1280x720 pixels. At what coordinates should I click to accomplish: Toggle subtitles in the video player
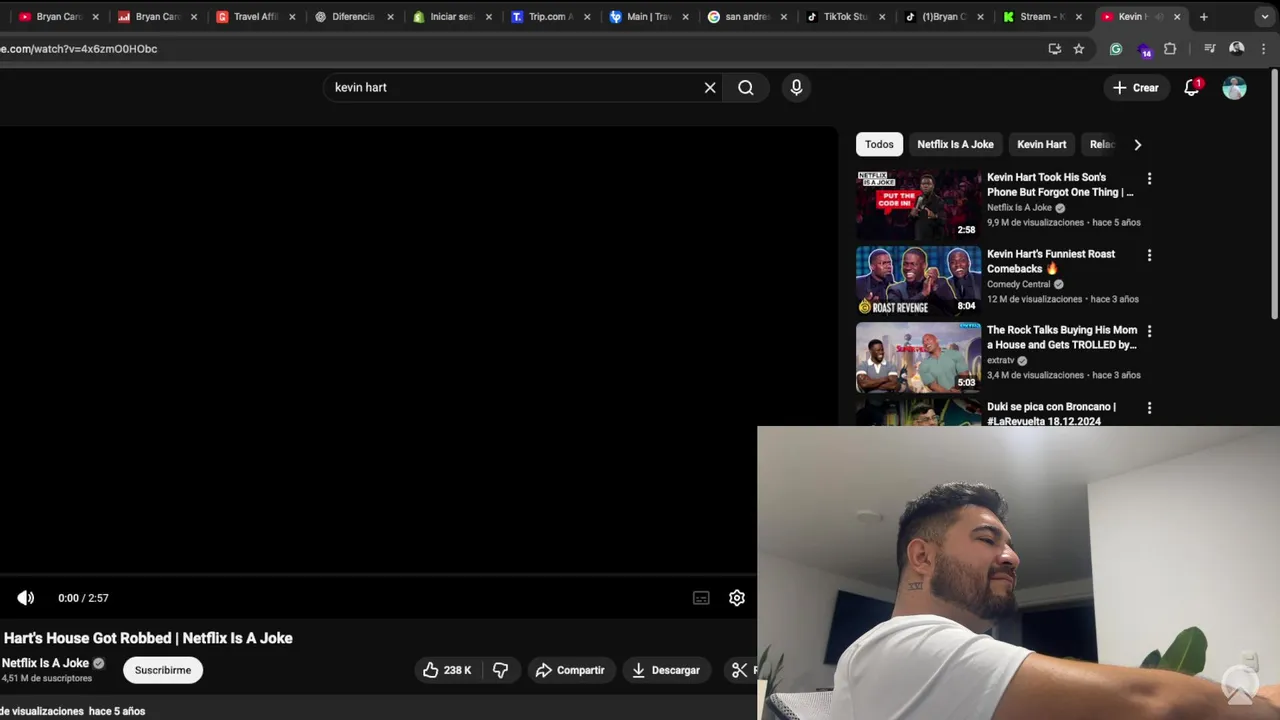pyautogui.click(x=701, y=598)
